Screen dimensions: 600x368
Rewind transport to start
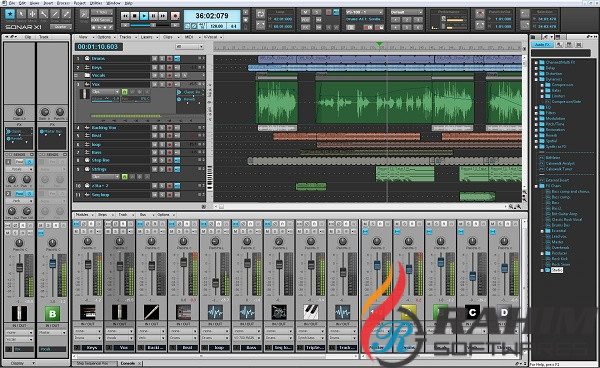pos(125,16)
